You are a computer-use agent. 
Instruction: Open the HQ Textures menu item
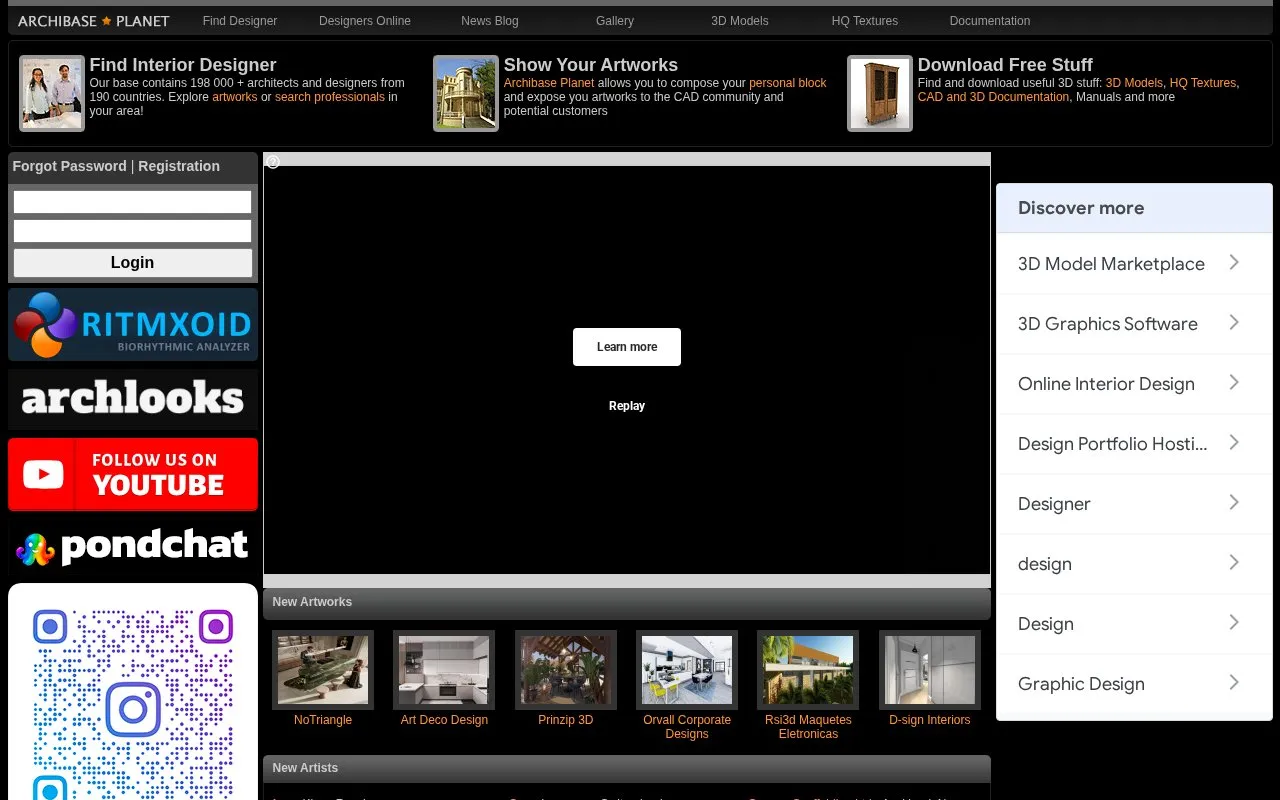[x=865, y=21]
